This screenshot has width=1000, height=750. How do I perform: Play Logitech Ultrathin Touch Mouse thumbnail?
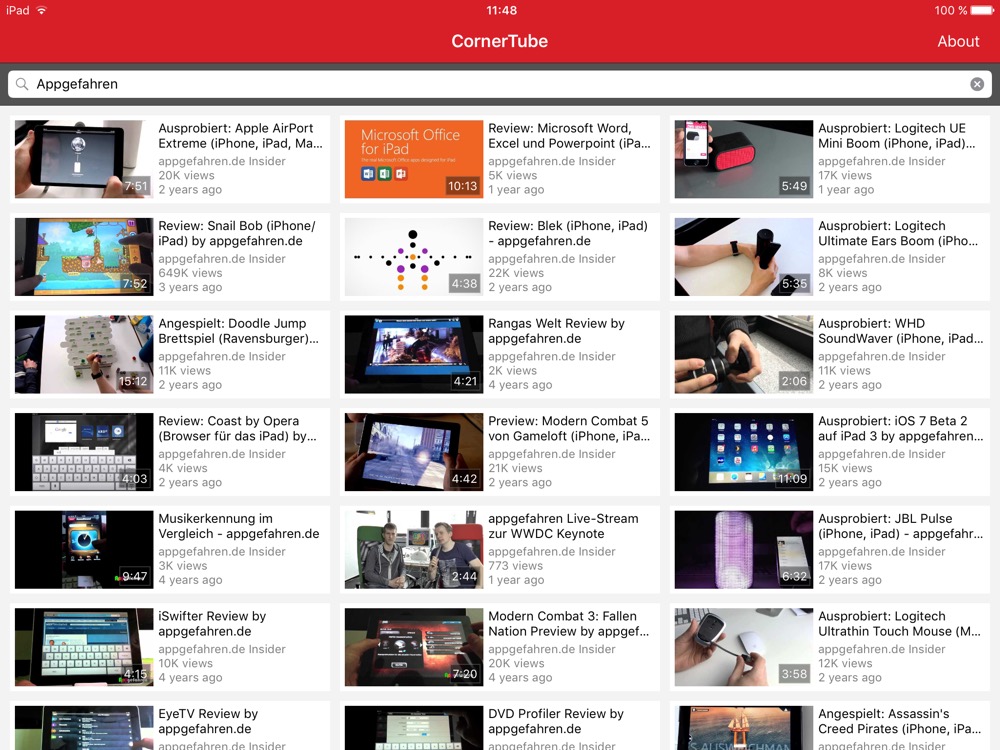pyautogui.click(x=743, y=647)
